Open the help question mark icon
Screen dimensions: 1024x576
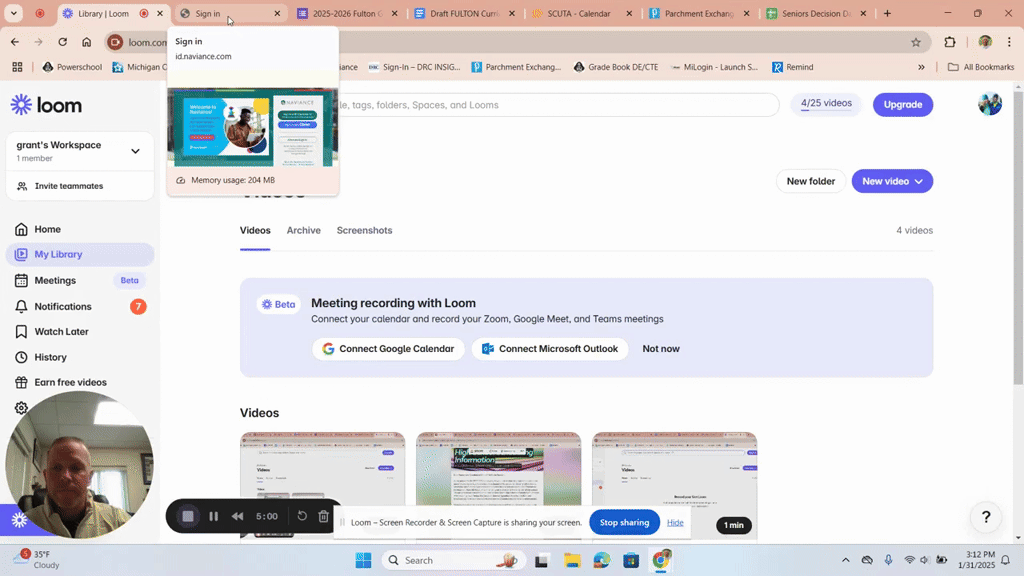click(x=986, y=517)
